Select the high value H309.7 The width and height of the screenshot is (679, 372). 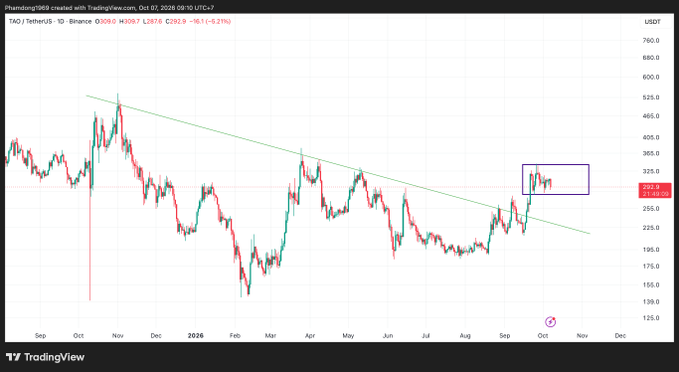tap(129, 21)
